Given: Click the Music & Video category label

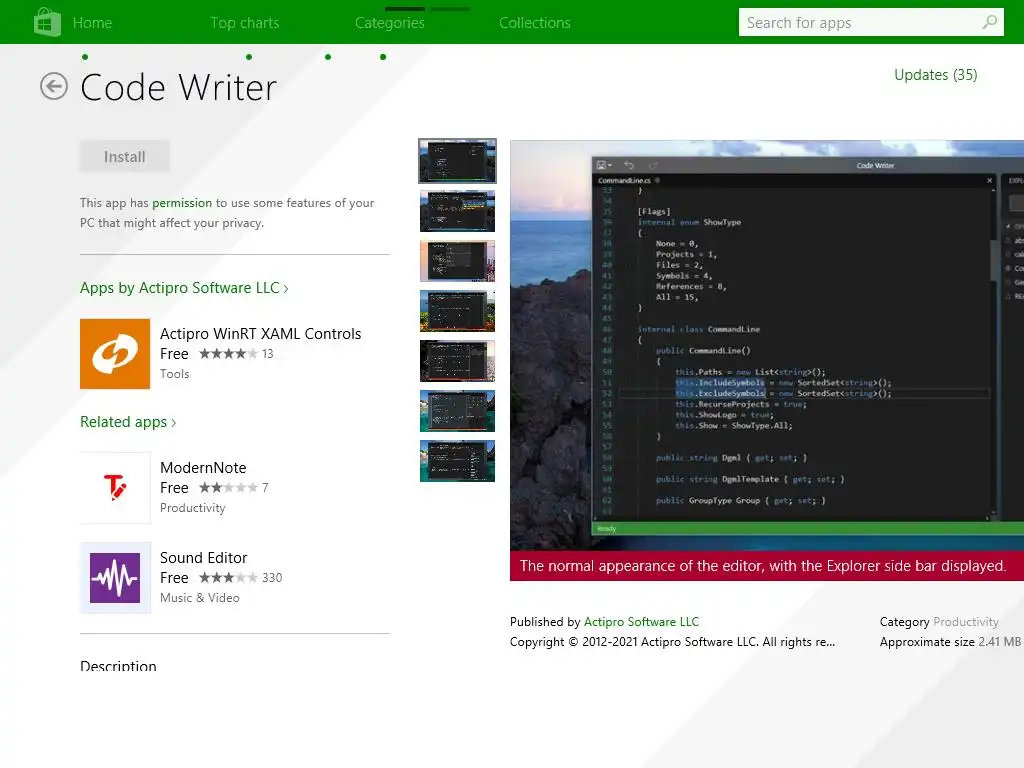Looking at the screenshot, I should [200, 598].
